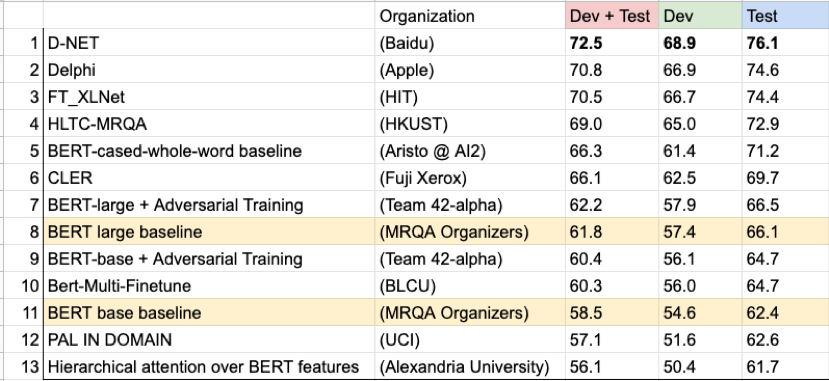The height and width of the screenshot is (381, 829).
Task: Select bold 72.5 score cell
Action: [x=612, y=43]
